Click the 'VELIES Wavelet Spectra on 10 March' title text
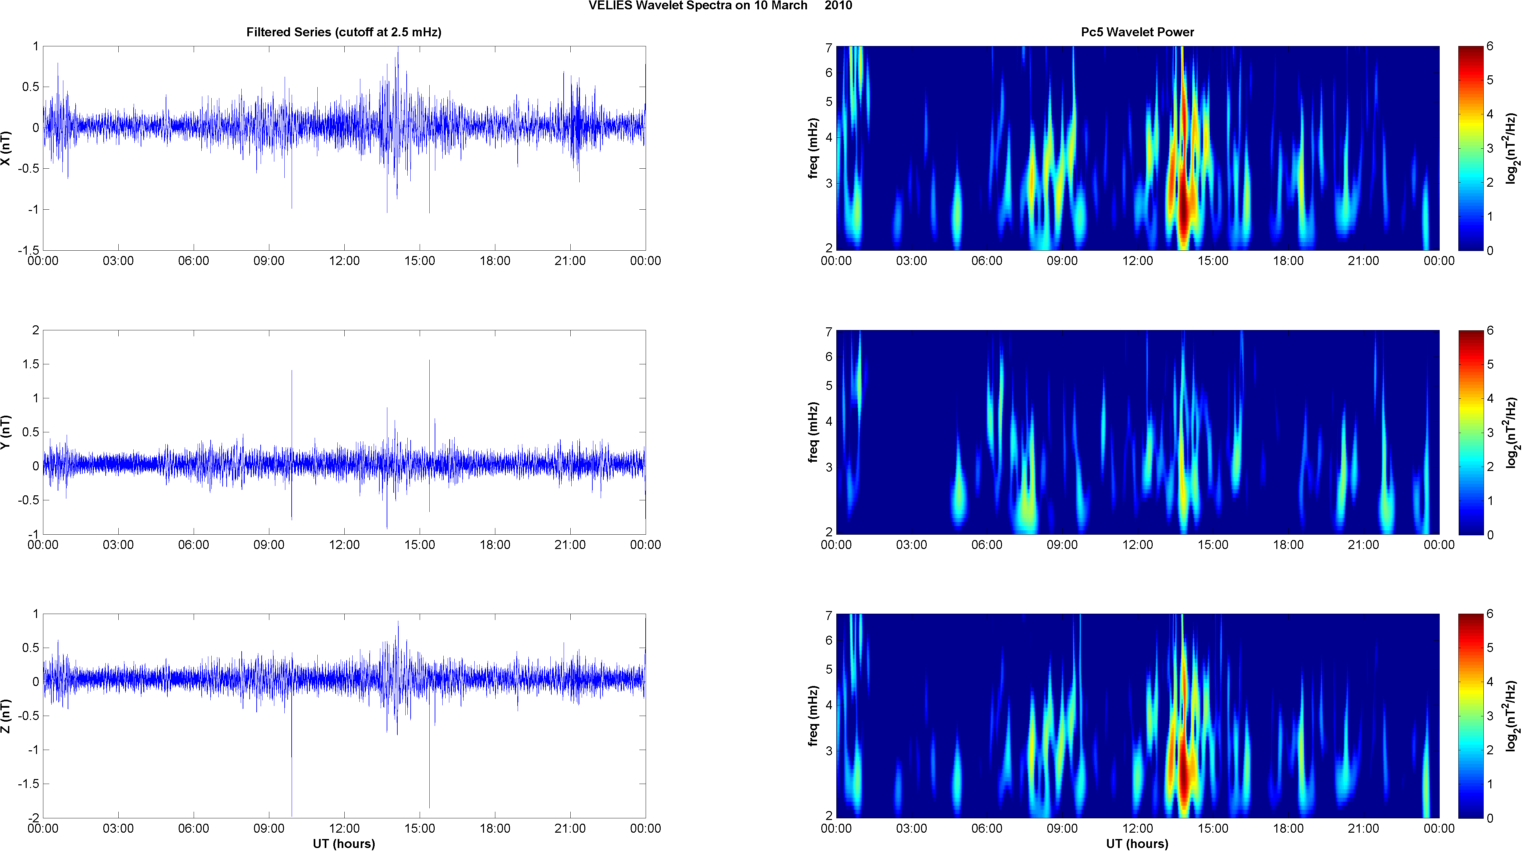Viewport: 1522px width, 851px height. (x=698, y=6)
